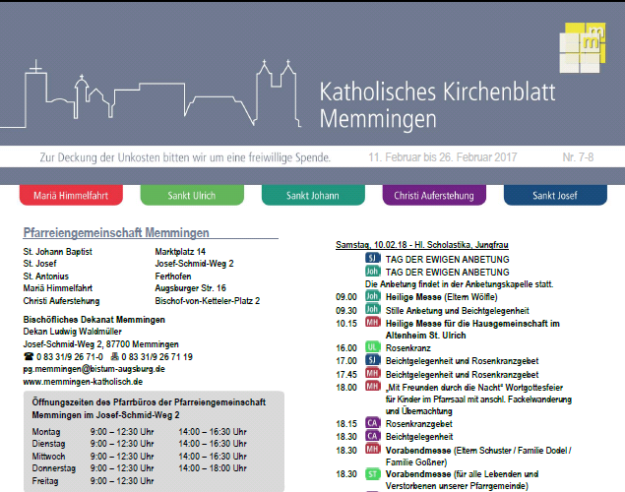The height and width of the screenshot is (492, 625).
Task: Click the CA badge at 18.15 Rosenkranzgebet
Action: (x=372, y=423)
